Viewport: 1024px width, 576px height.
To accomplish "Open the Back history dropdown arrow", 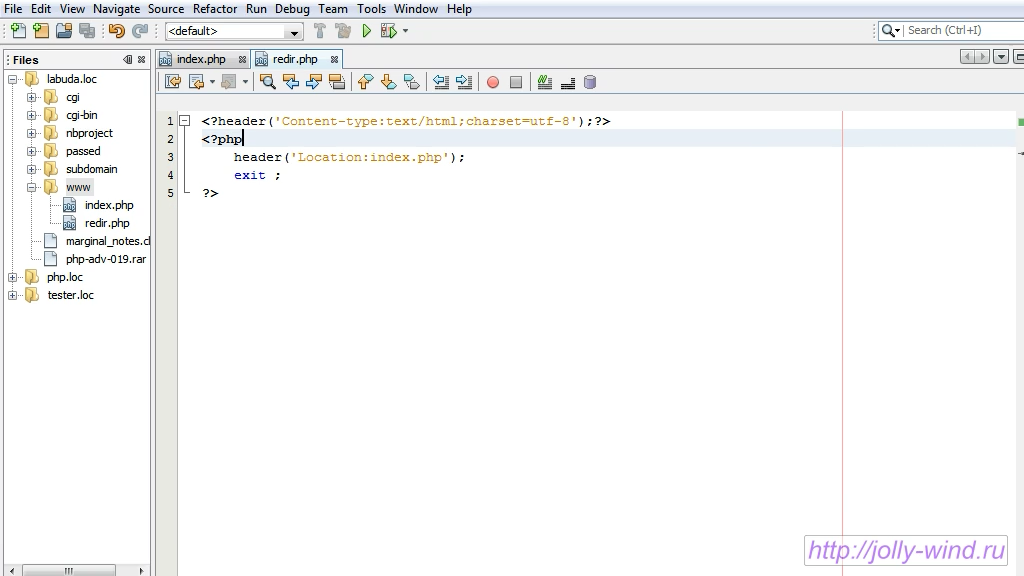I will pyautogui.click(x=212, y=82).
